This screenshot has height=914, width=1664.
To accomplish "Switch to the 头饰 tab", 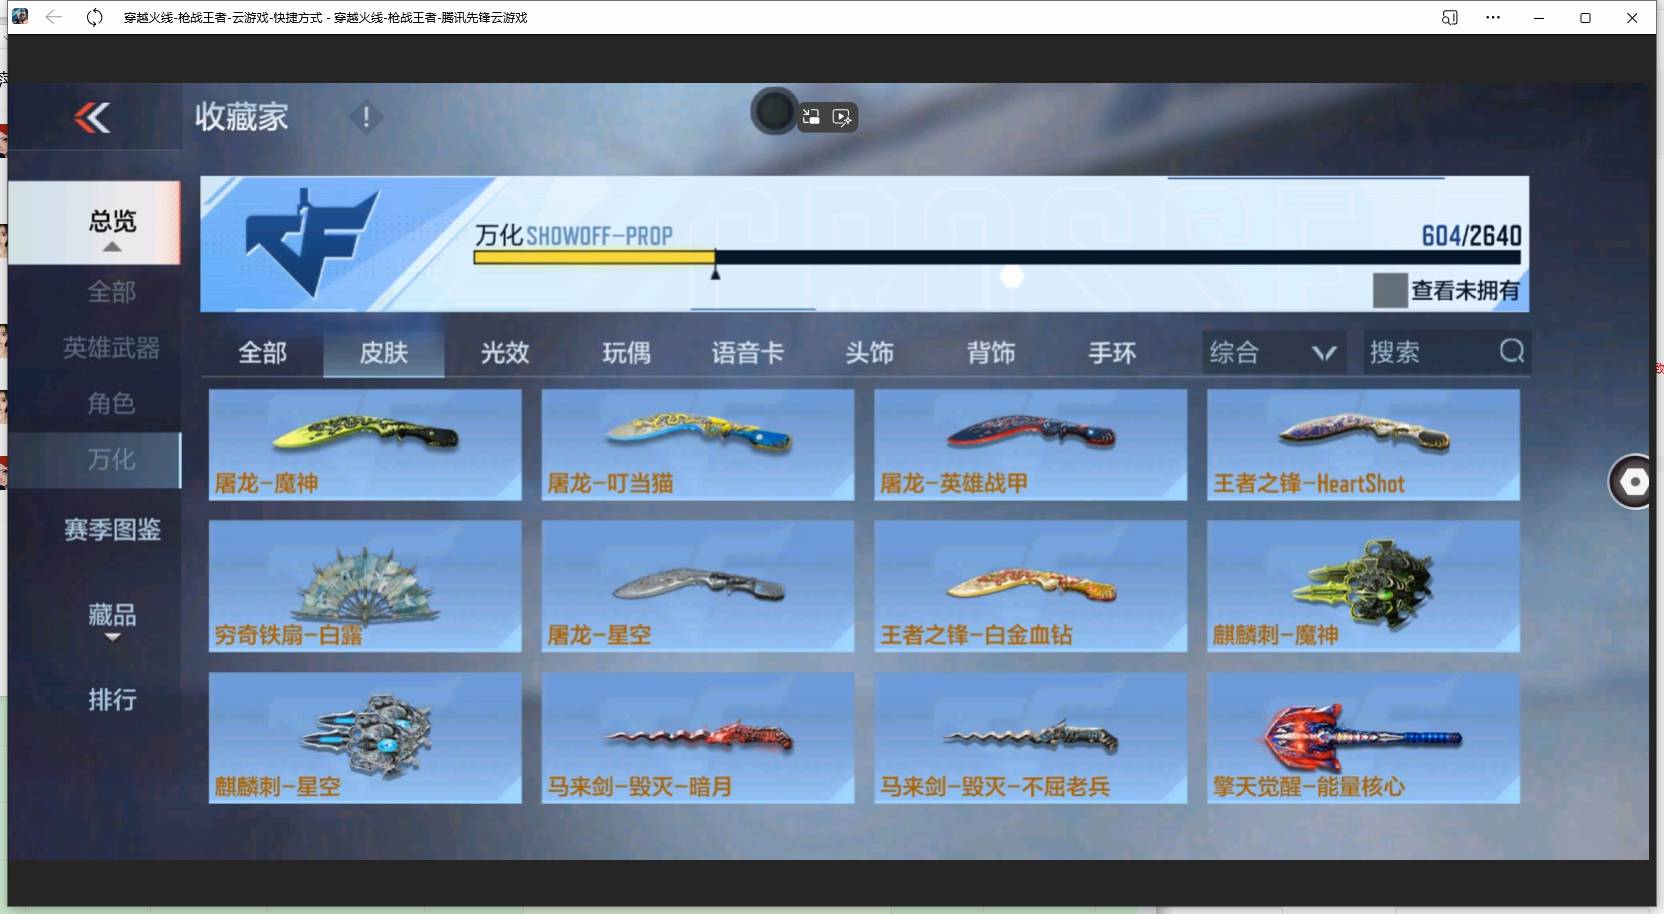I will tap(870, 353).
